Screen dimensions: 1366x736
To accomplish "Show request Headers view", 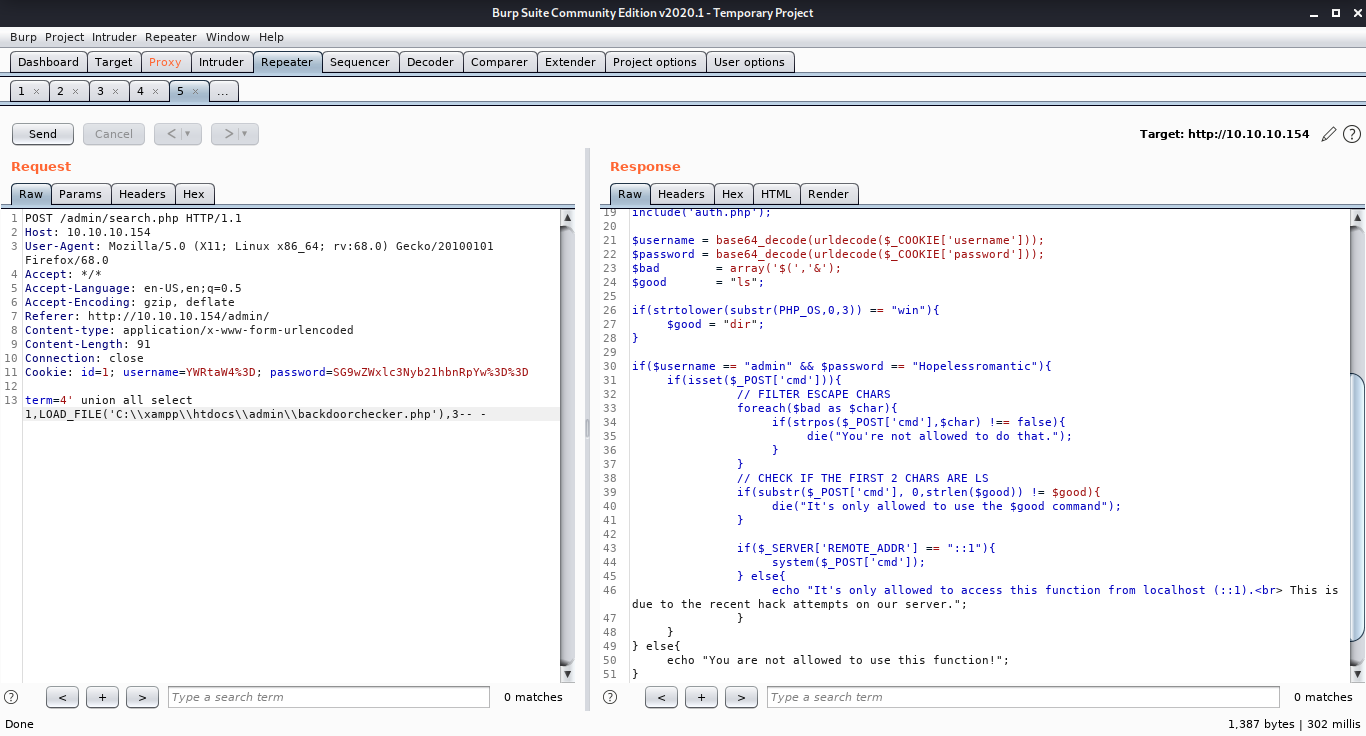I will click(143, 194).
